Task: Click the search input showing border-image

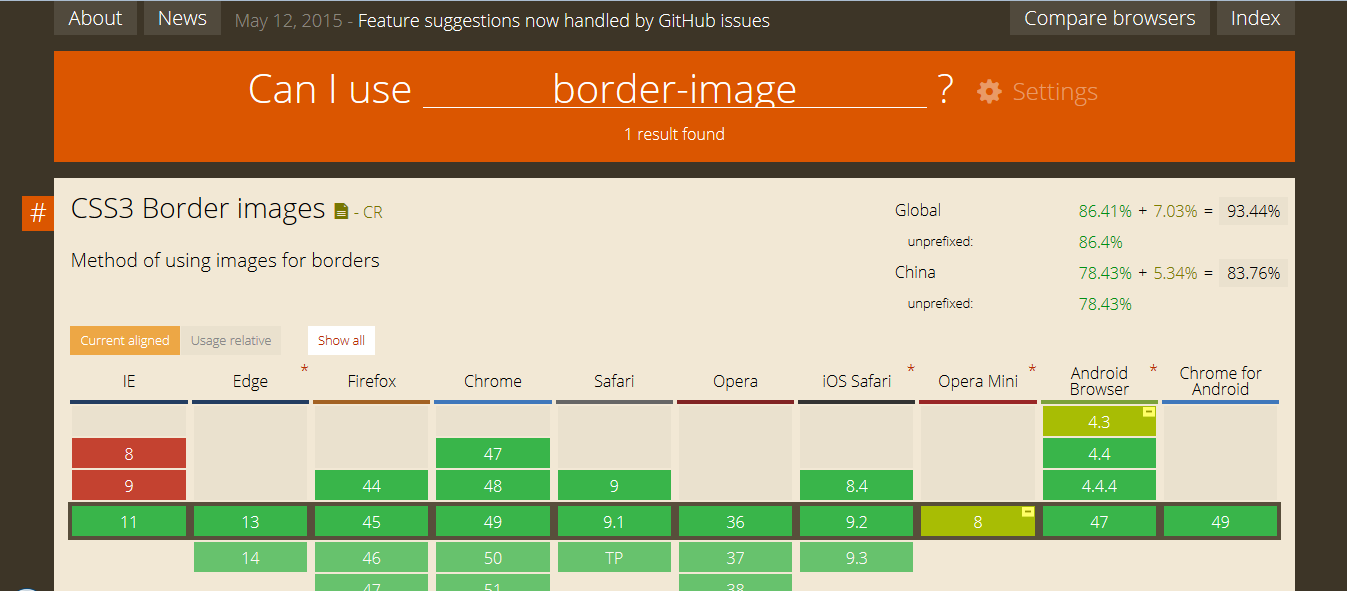Action: pos(674,89)
